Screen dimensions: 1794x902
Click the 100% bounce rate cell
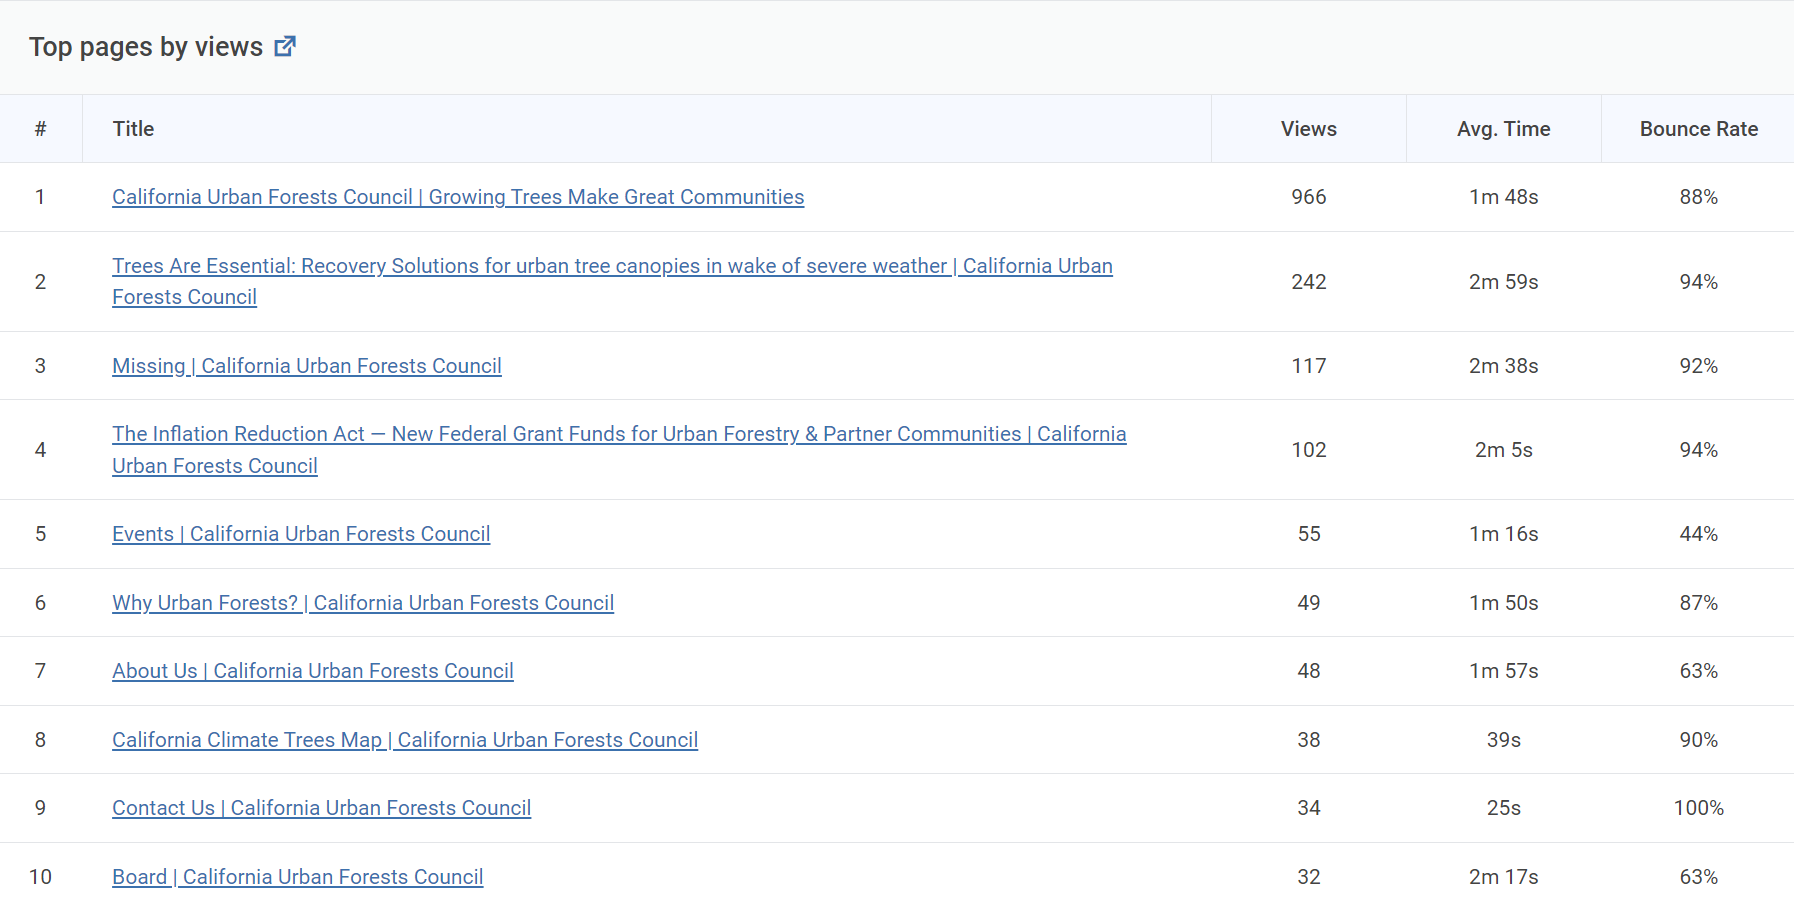coord(1699,808)
